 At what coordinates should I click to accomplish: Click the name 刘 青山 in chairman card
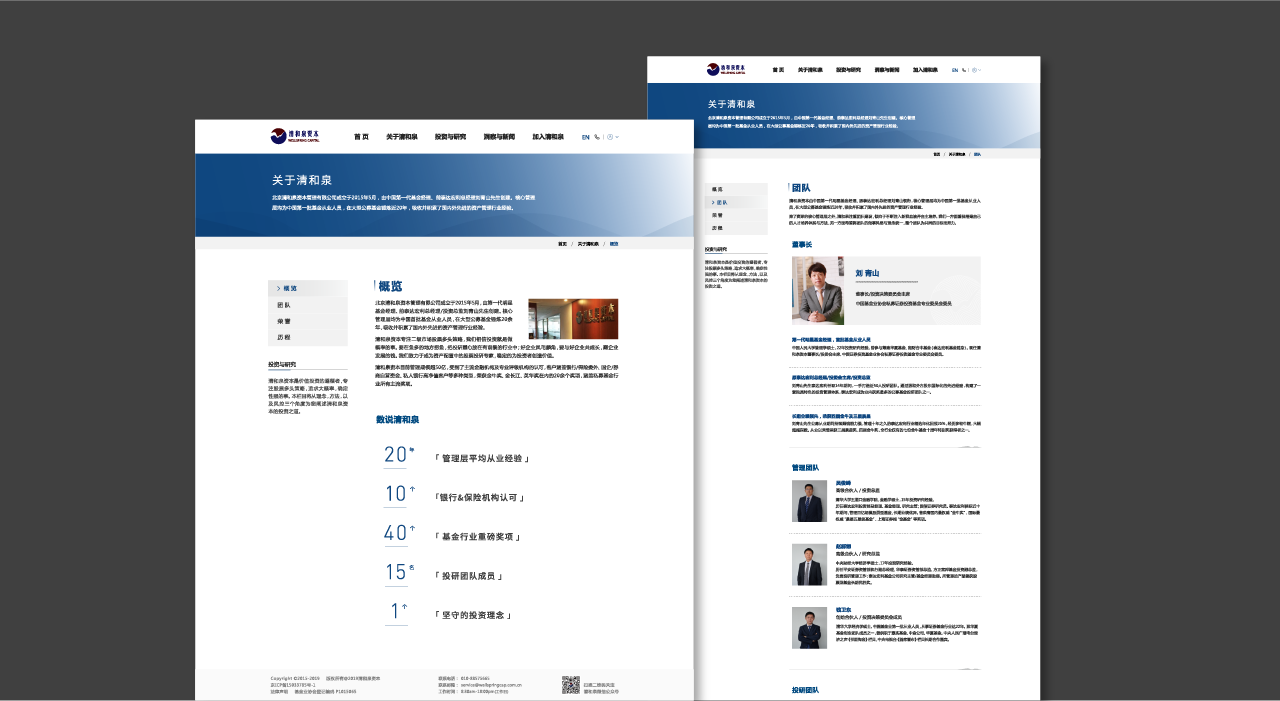click(867, 273)
